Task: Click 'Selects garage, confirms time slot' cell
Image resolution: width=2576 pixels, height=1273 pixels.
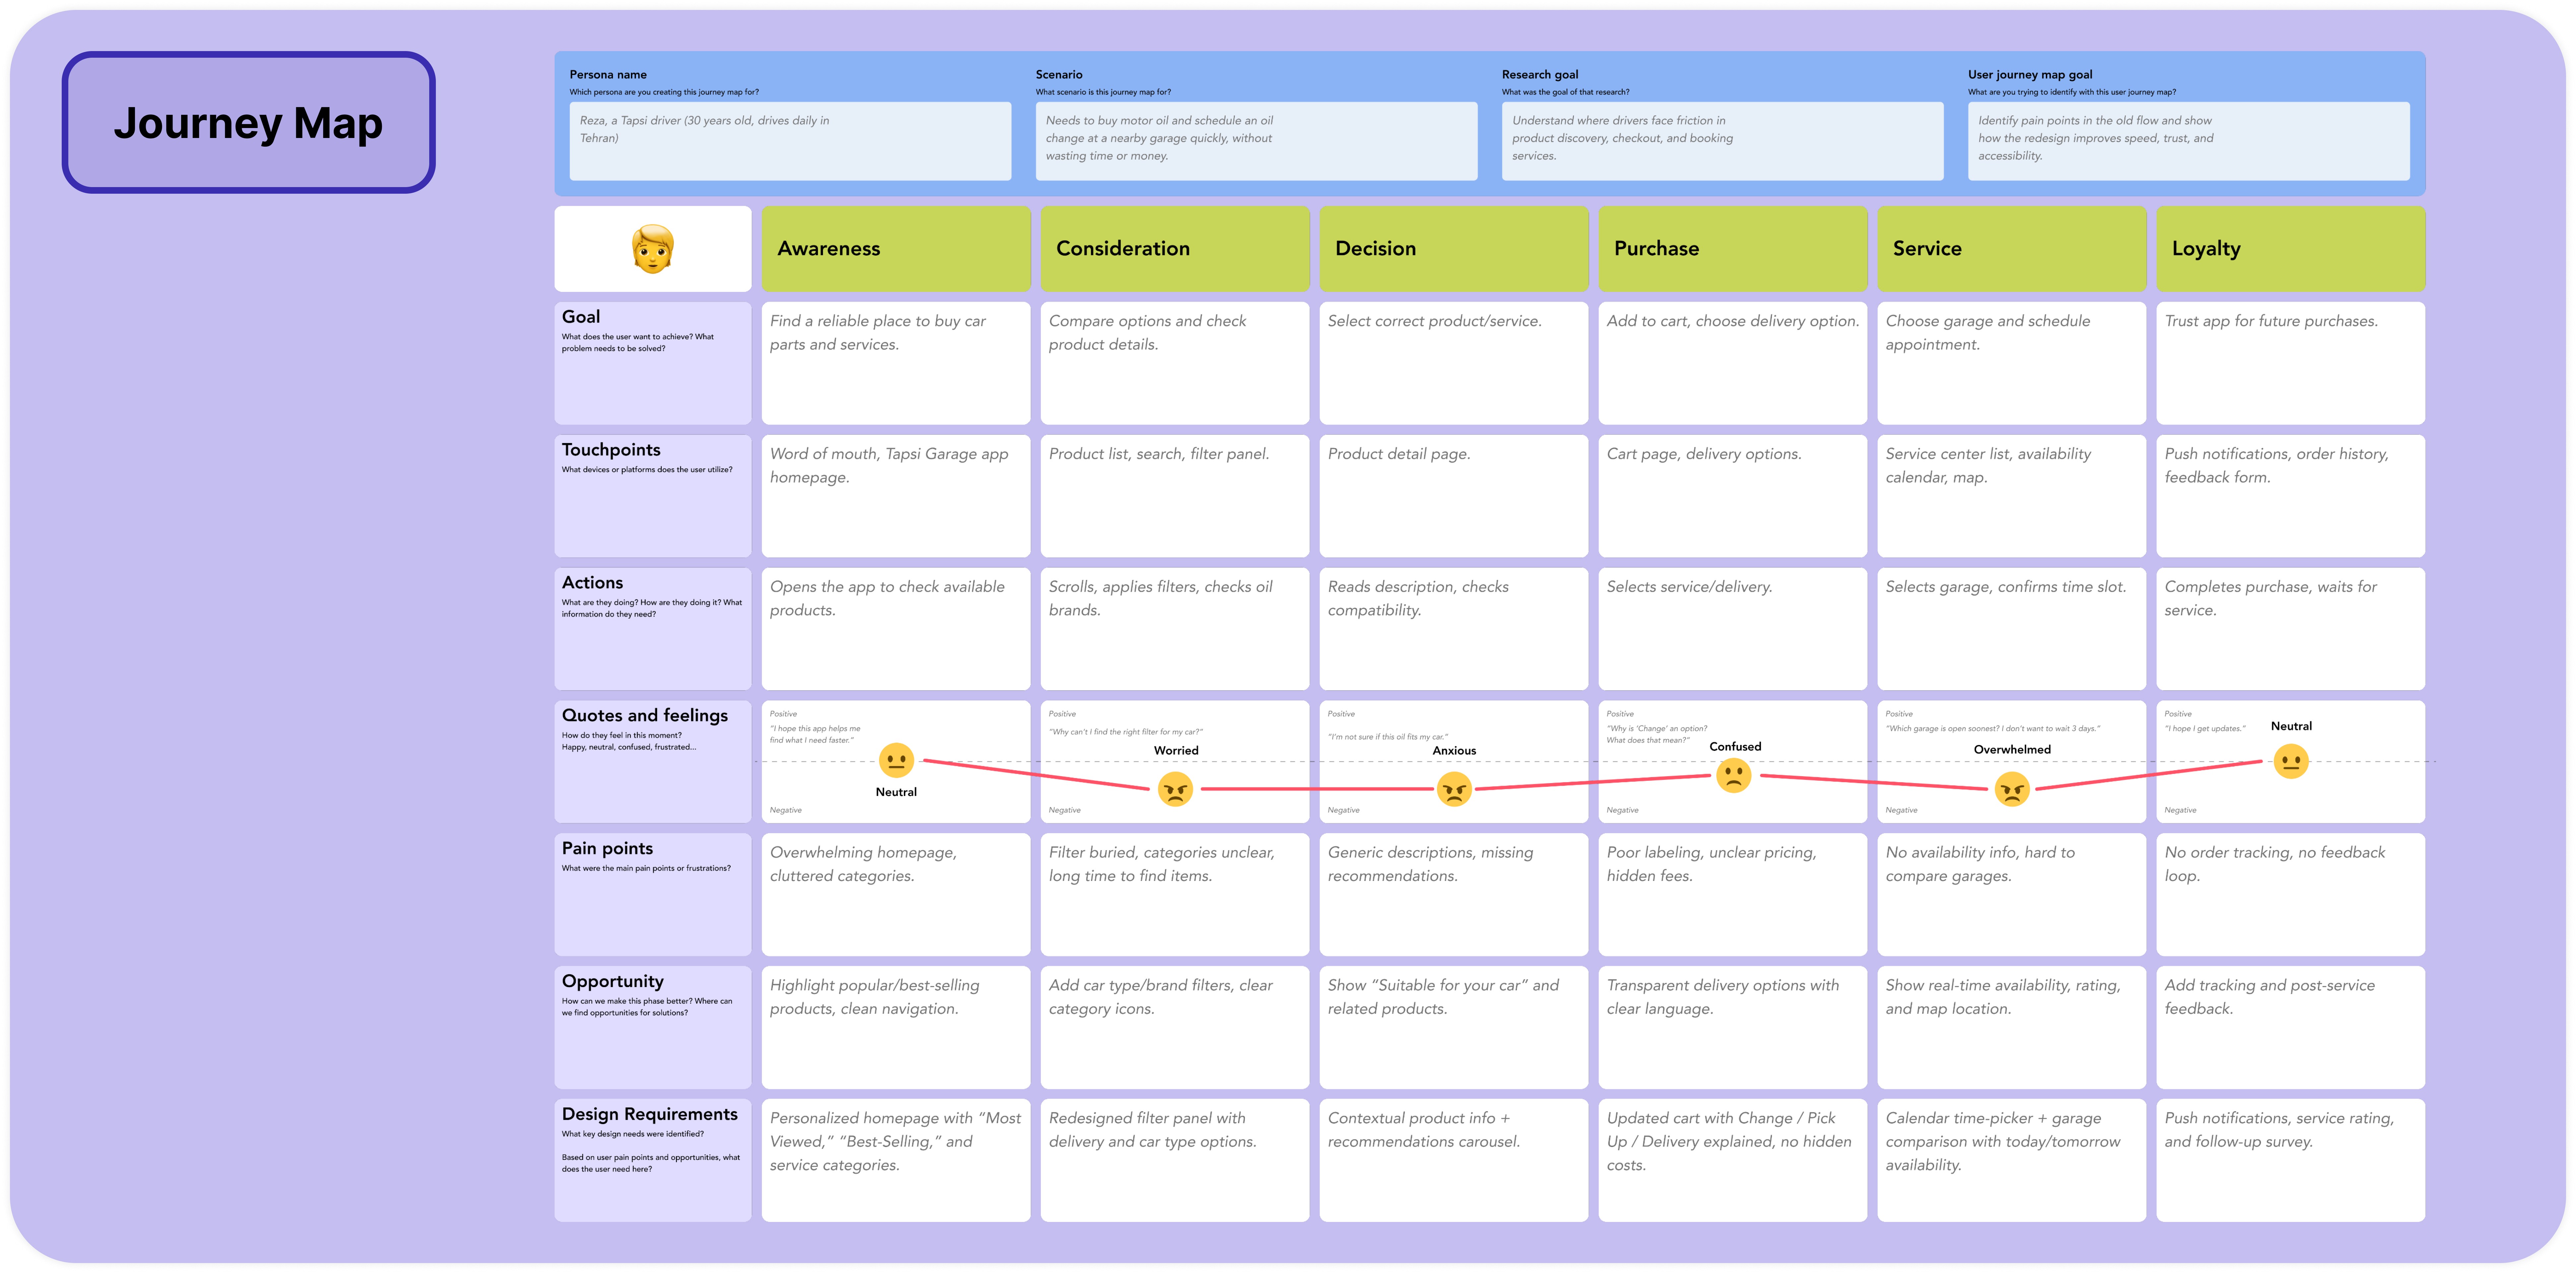Action: (2012, 629)
